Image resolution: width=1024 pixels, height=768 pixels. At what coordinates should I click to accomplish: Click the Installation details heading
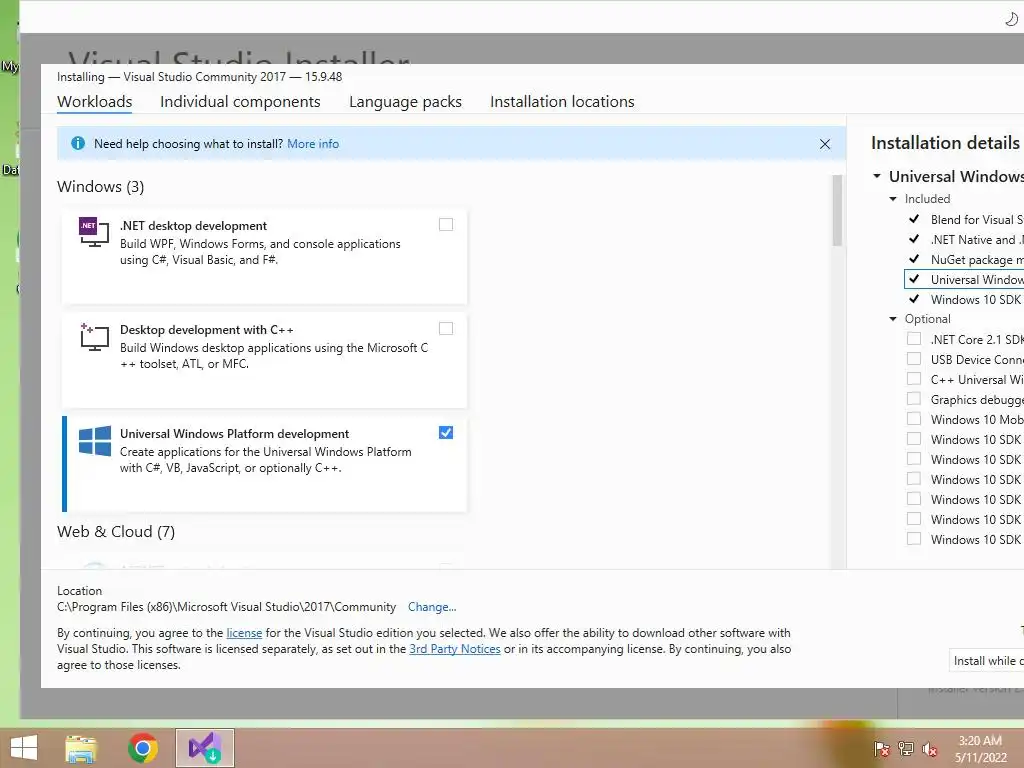click(x=946, y=143)
